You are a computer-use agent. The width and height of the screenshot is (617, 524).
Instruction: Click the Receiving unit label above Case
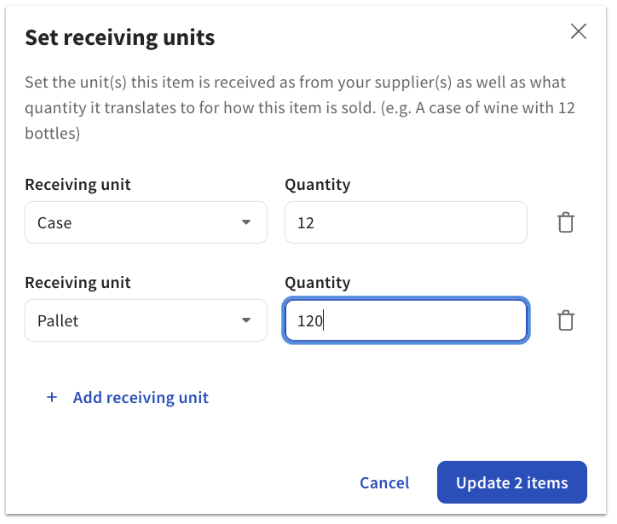(78, 185)
